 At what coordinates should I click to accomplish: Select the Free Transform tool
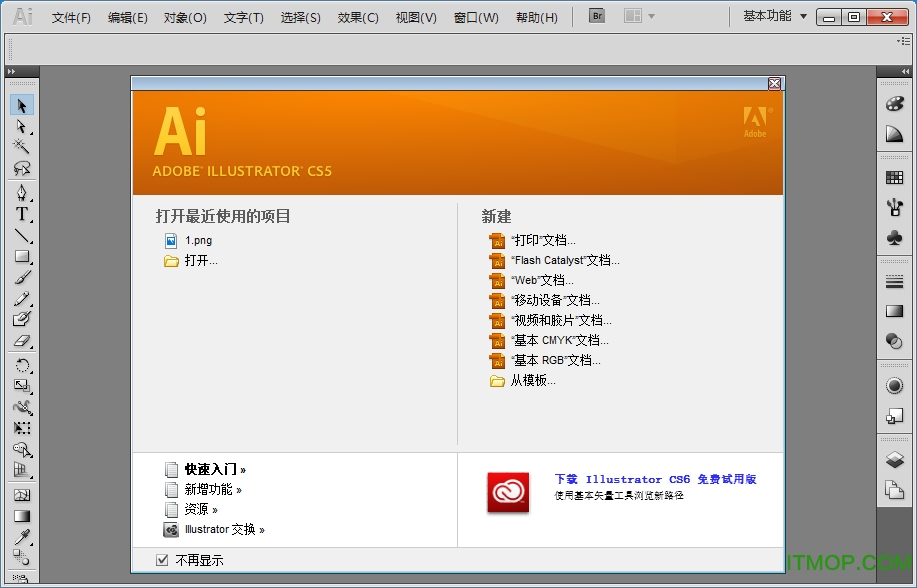pyautogui.click(x=22, y=428)
